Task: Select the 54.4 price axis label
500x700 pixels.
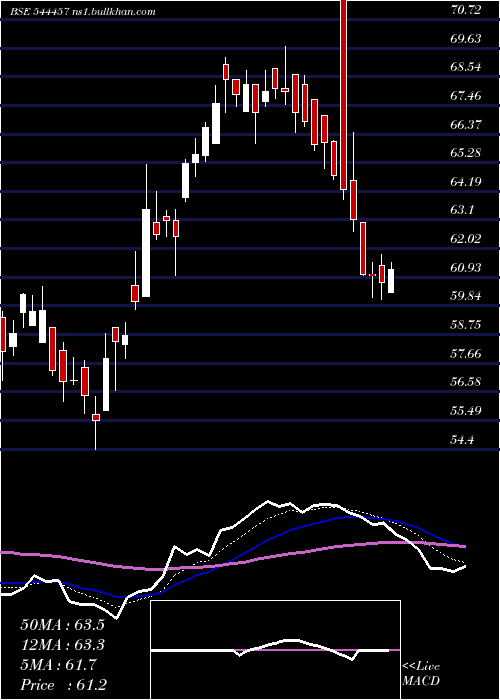Action: 462,440
